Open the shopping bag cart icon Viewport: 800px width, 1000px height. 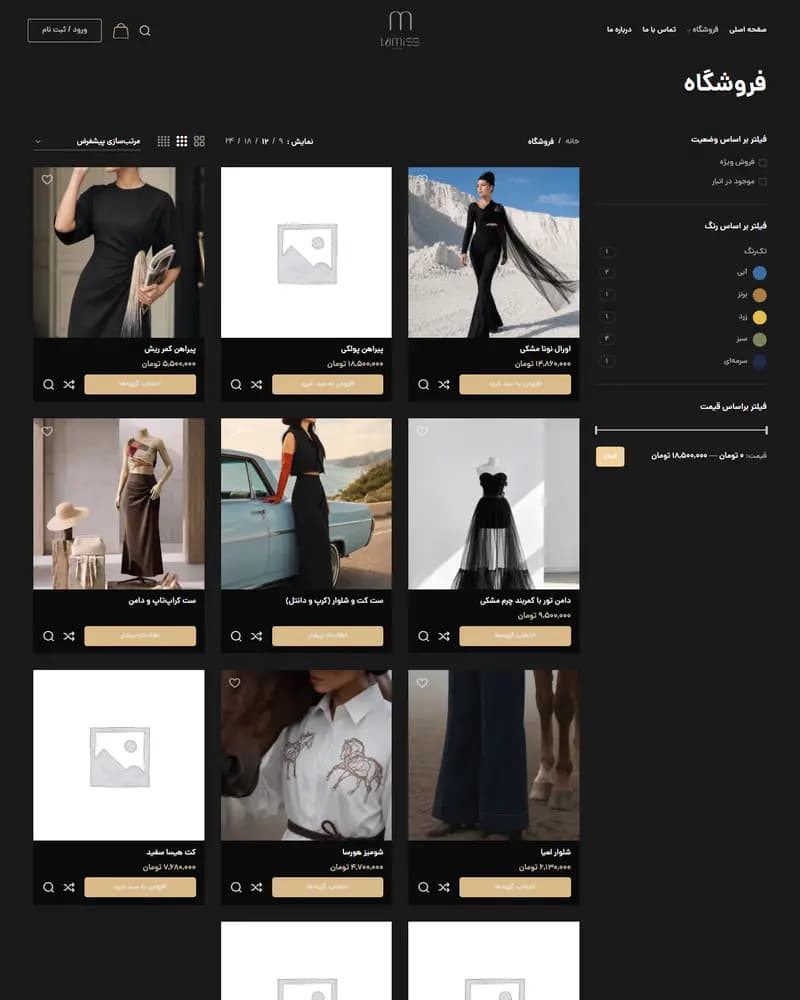pyautogui.click(x=121, y=31)
